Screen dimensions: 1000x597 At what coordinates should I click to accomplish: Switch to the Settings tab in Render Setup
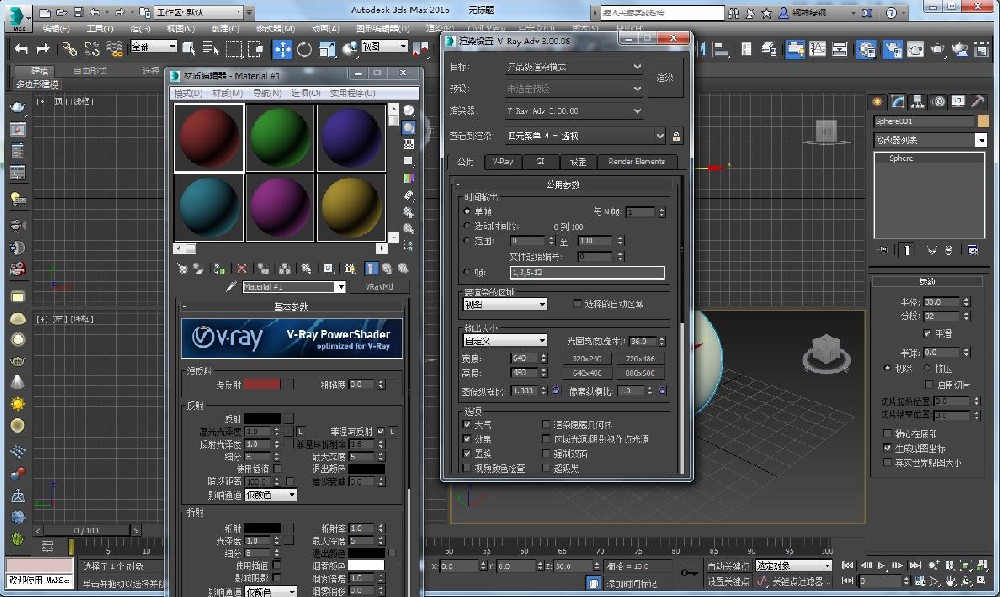click(x=578, y=161)
